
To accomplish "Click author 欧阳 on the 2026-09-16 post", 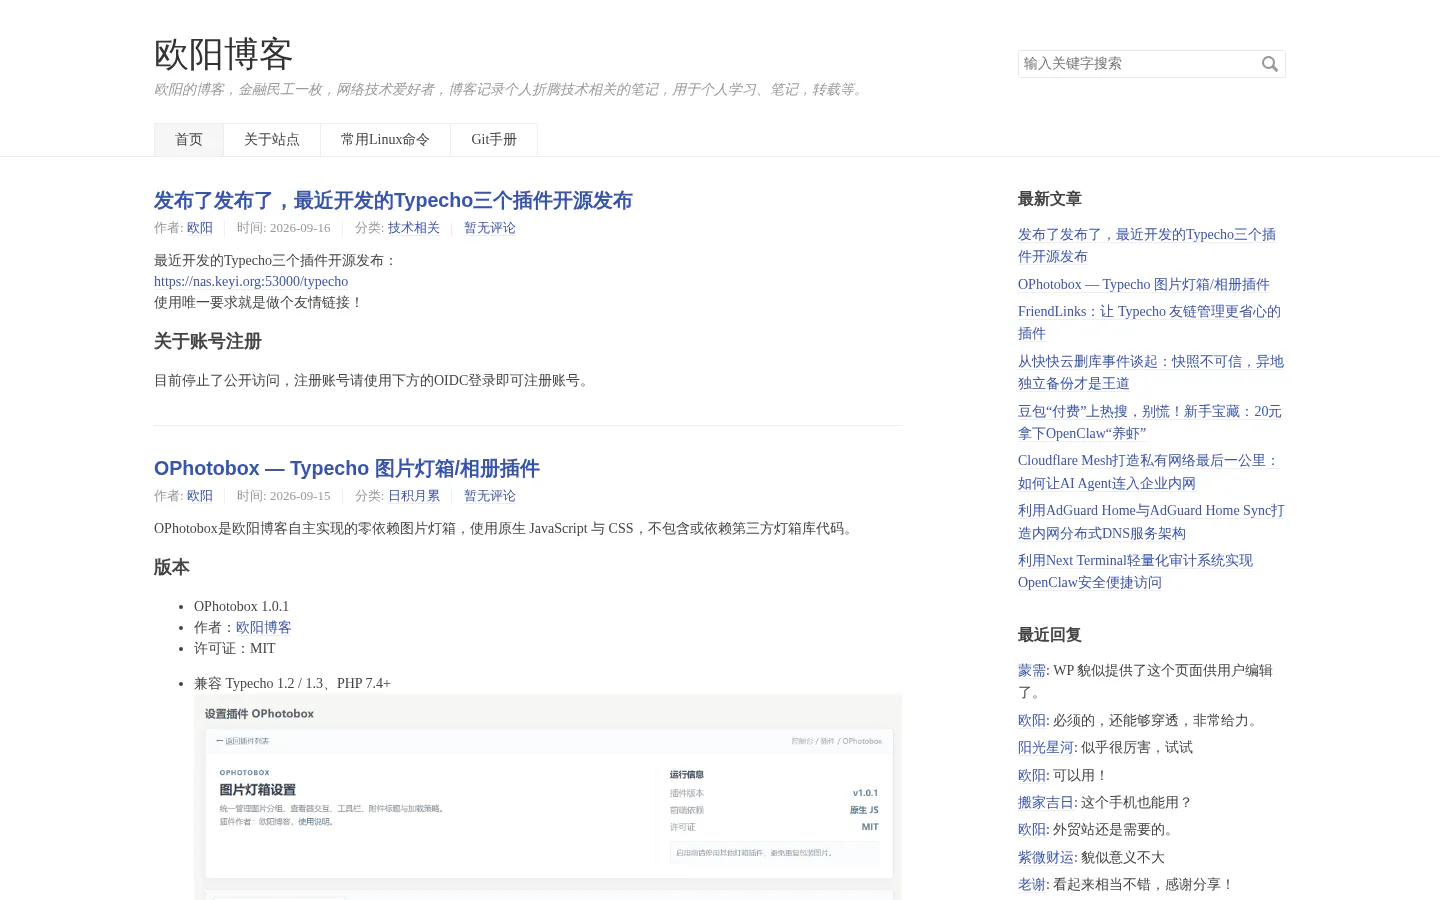I will pyautogui.click(x=200, y=228).
